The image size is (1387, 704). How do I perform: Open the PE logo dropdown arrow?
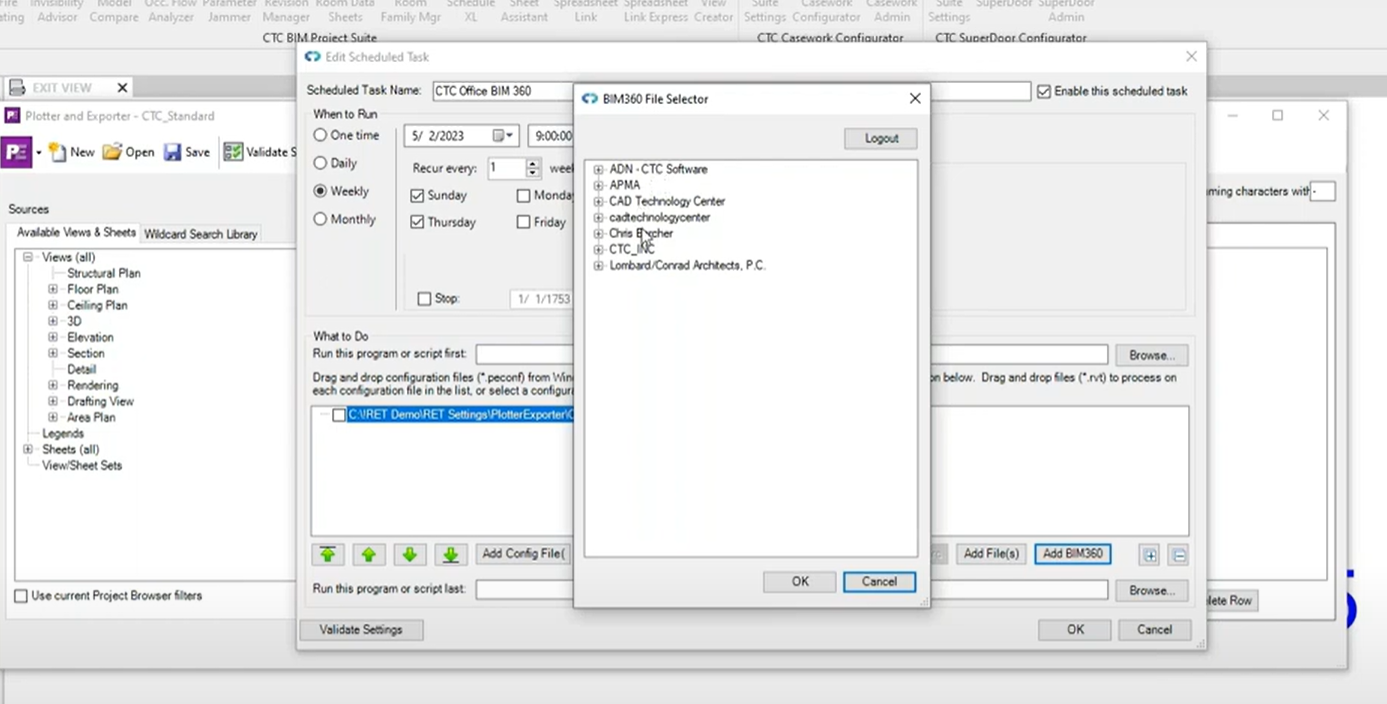pos(39,153)
